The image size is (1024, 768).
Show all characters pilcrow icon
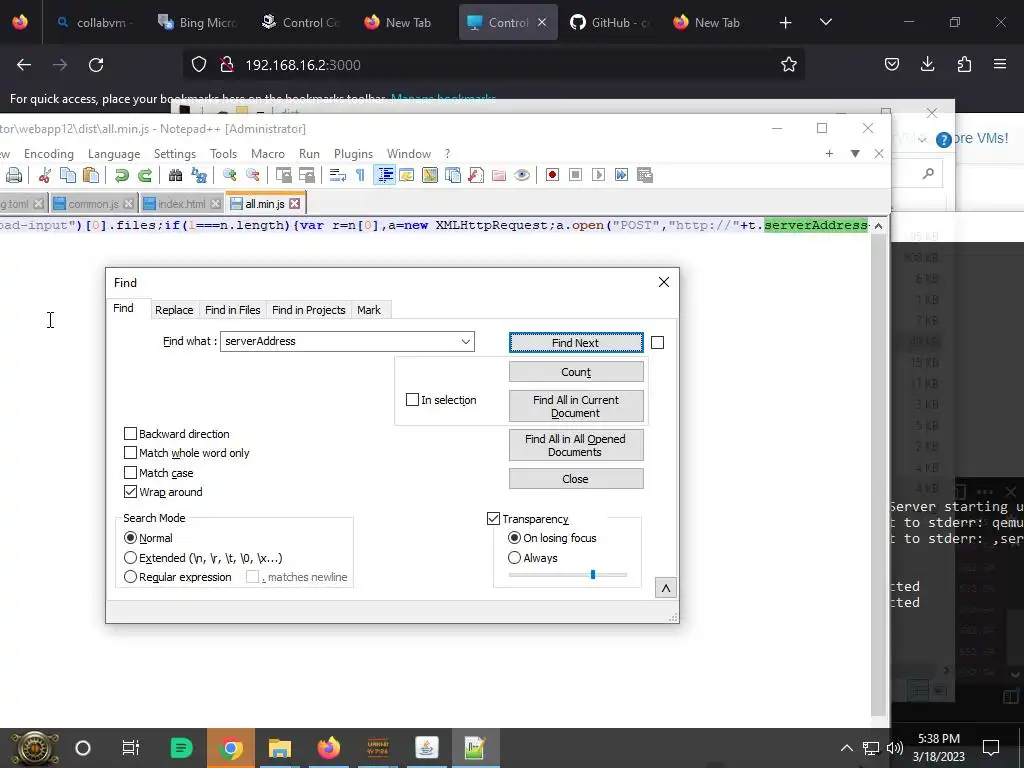point(360,175)
